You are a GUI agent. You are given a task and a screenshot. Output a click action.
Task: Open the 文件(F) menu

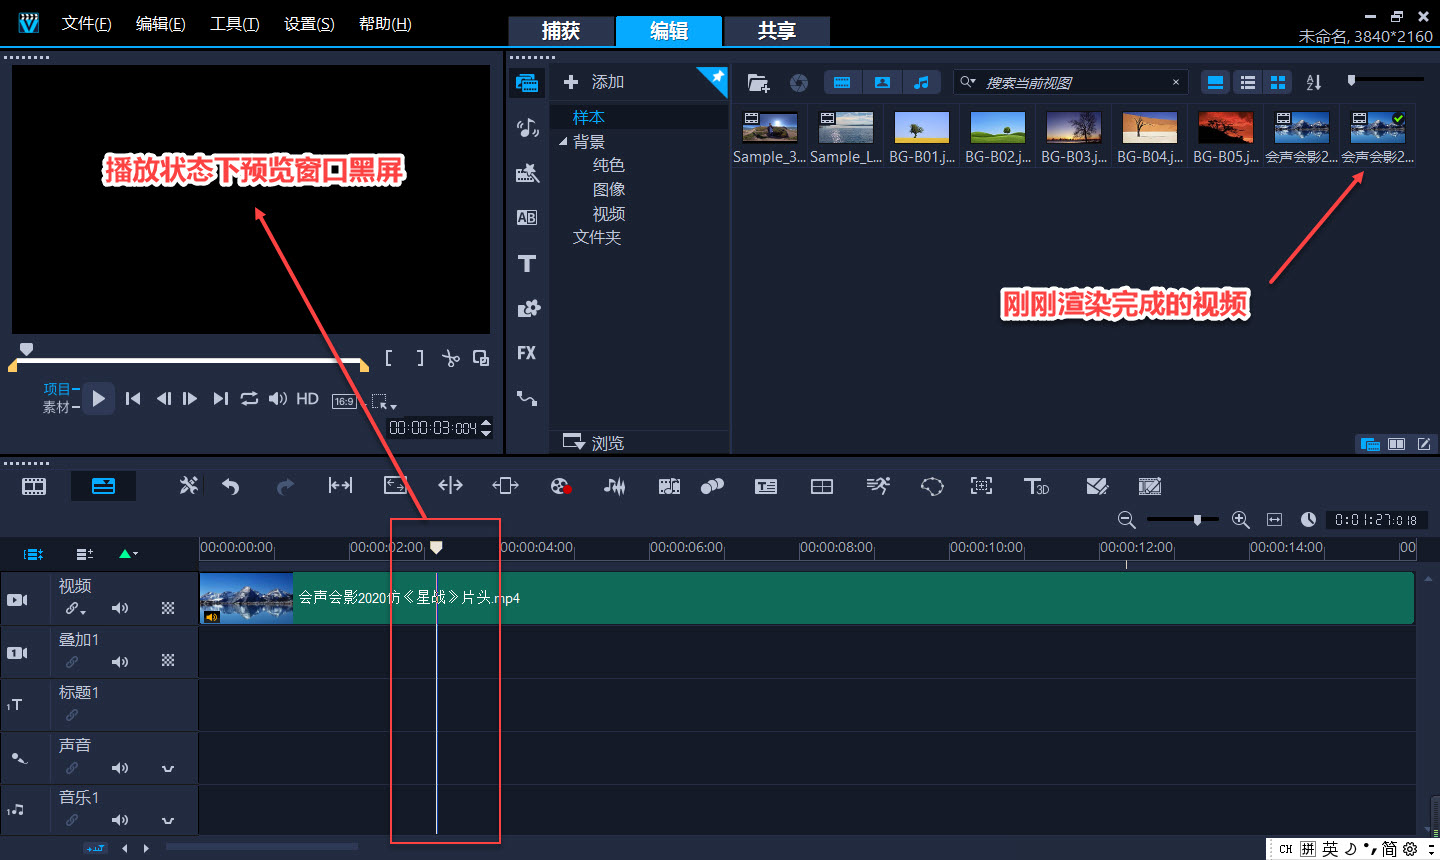[86, 24]
